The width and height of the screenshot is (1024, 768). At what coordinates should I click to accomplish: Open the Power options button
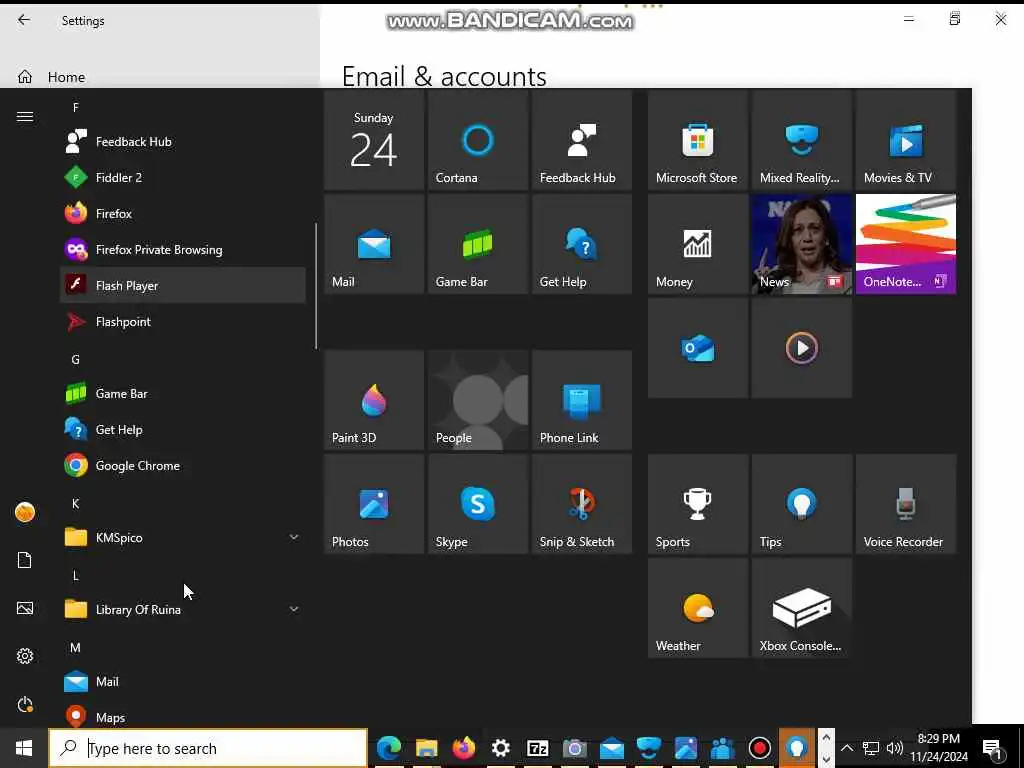click(25, 705)
